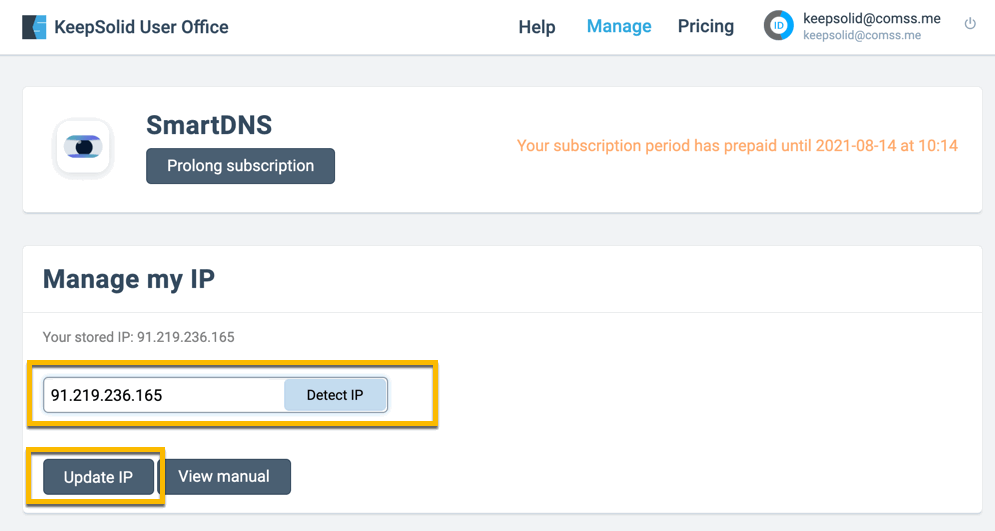Click the bold keepsolid@comss.me account name
995x531 pixels.
[x=872, y=18]
